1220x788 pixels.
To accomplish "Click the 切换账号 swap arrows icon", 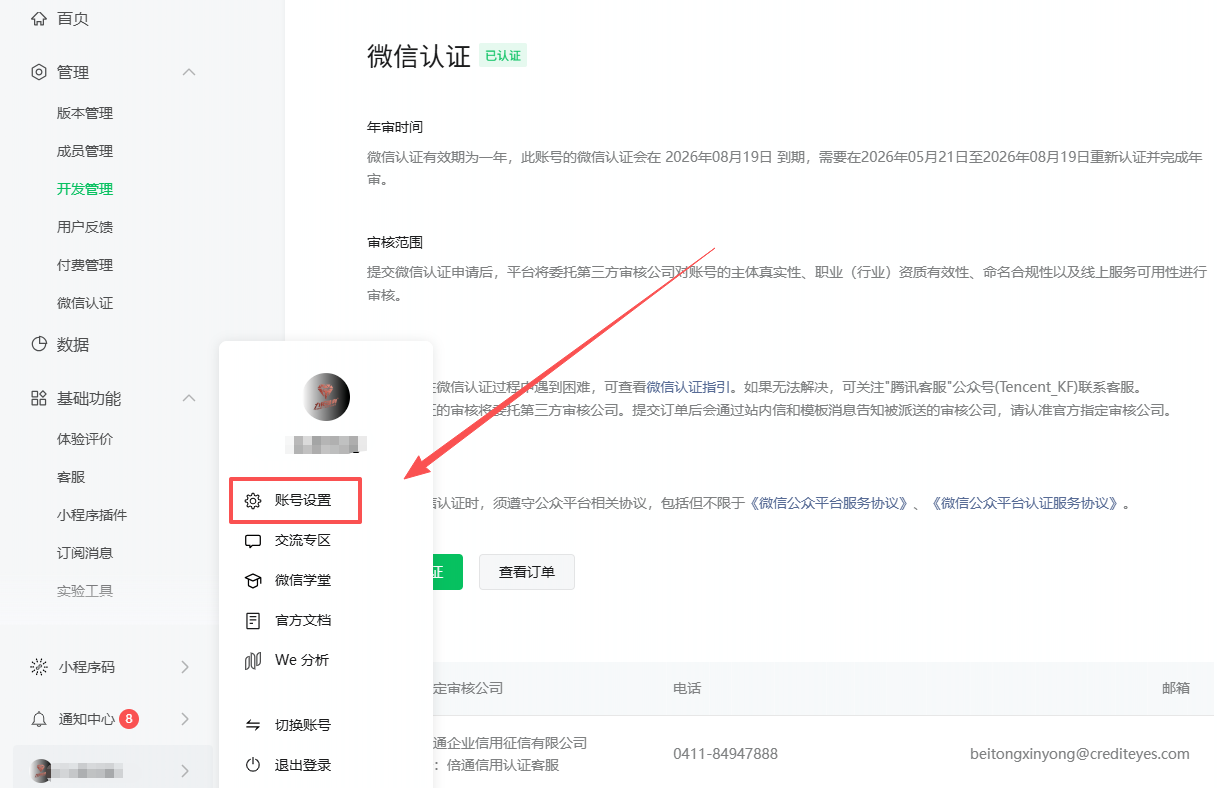I will pos(253,725).
